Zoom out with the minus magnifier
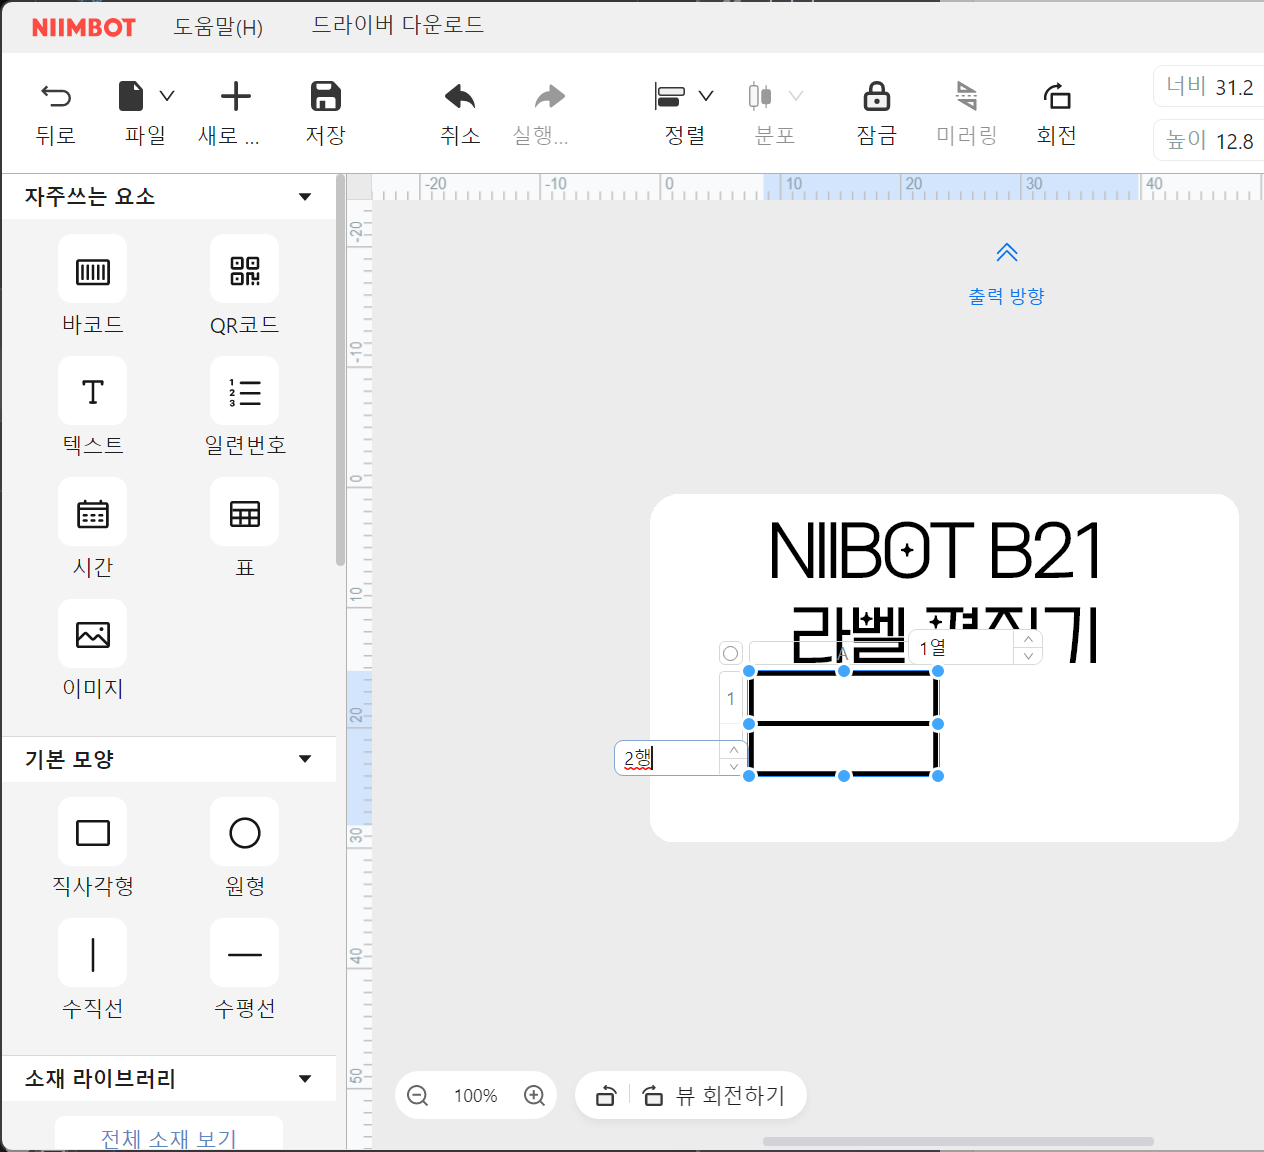The height and width of the screenshot is (1152, 1264). (x=418, y=1096)
